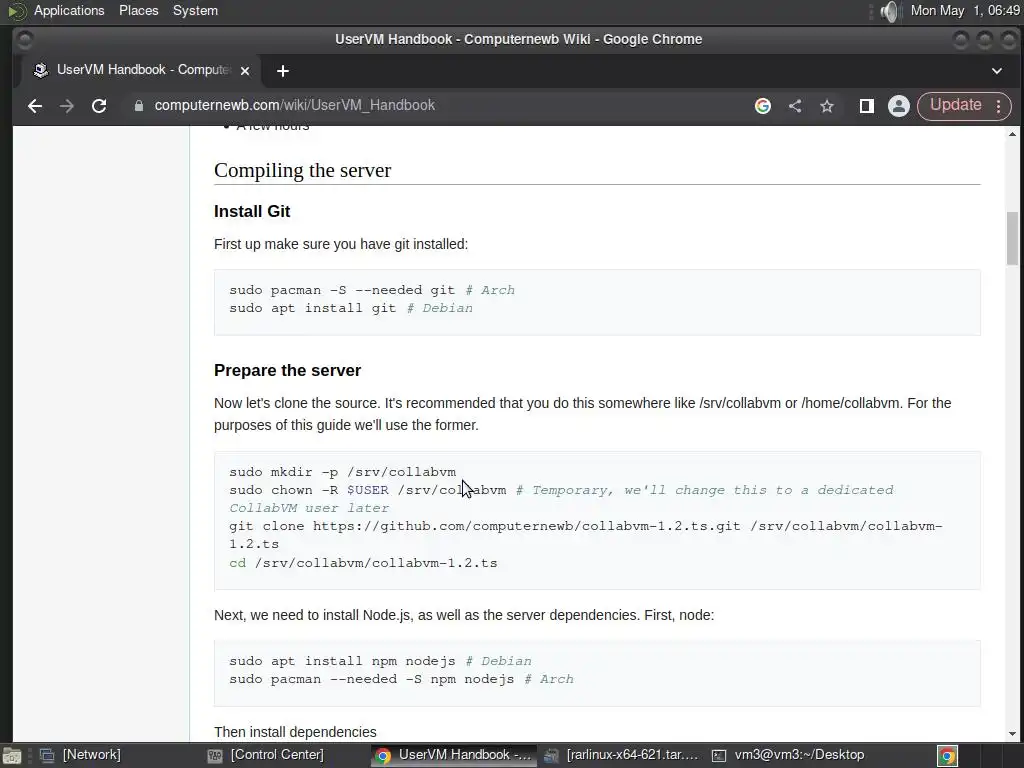Click First up make sure git installed text

point(341,244)
